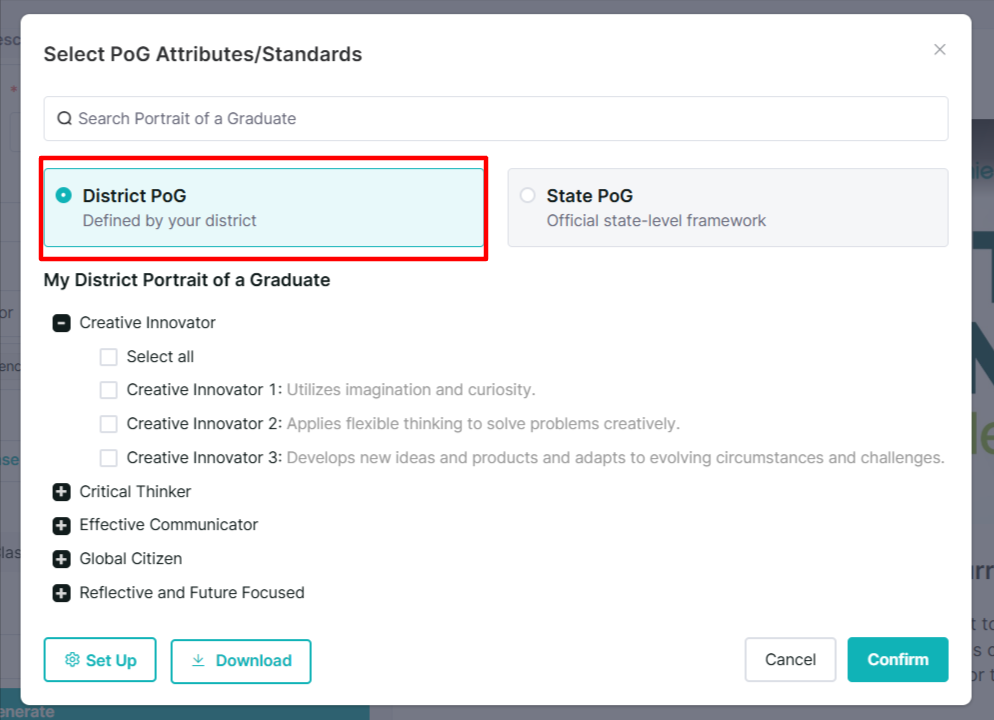Screen dimensions: 994x720
Task: Click the Cancel button
Action: [791, 660]
